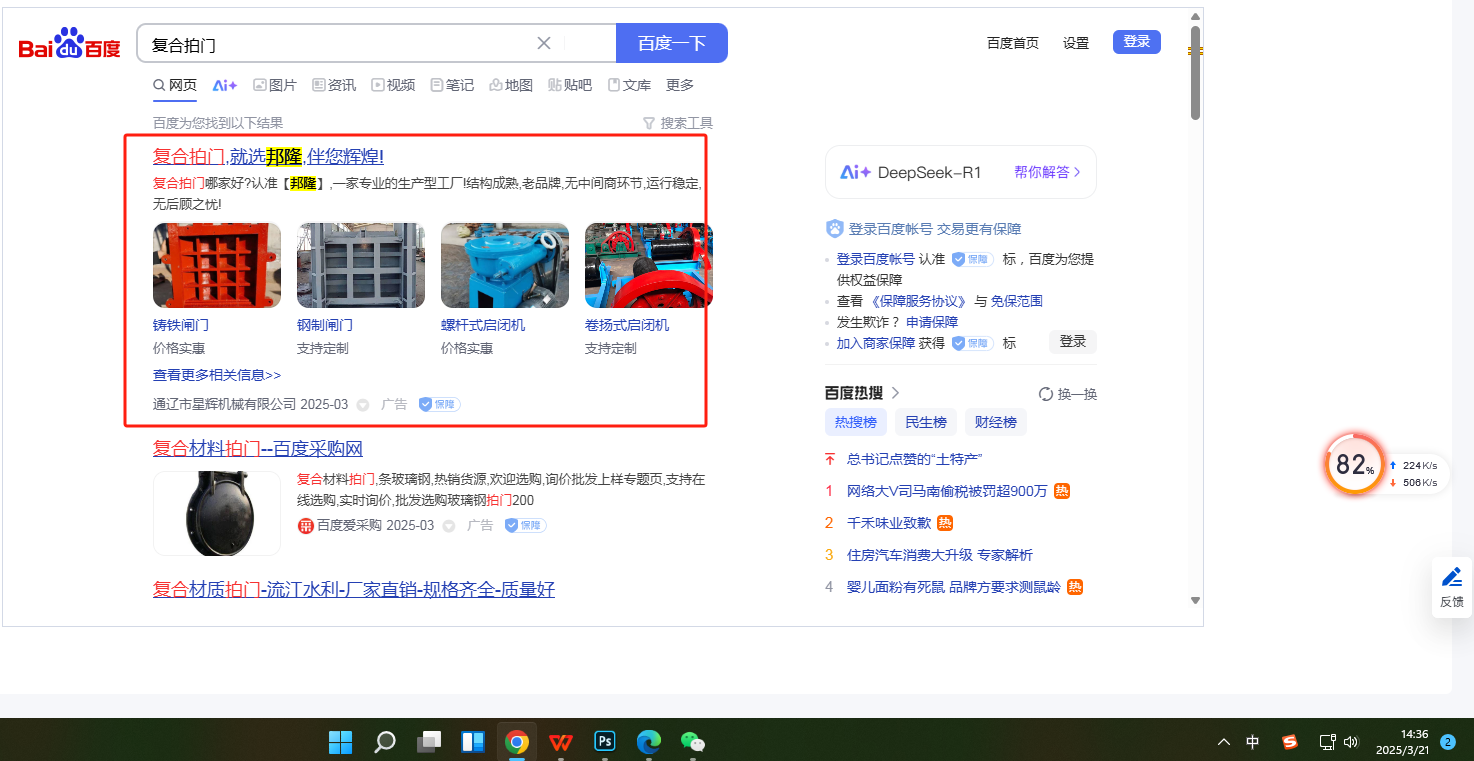The height and width of the screenshot is (761, 1474).
Task: Click the 百度爱采购 source icon
Action: click(305, 526)
